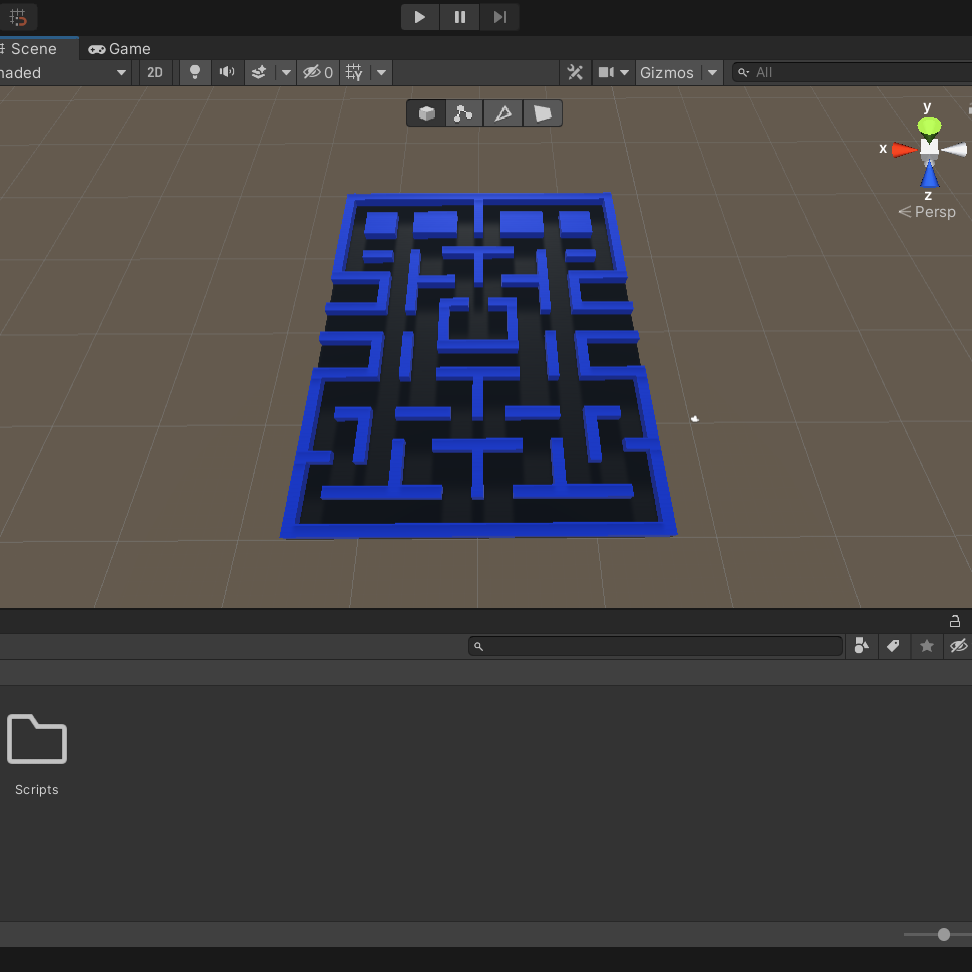Click the scene camera settings icon

(x=606, y=73)
